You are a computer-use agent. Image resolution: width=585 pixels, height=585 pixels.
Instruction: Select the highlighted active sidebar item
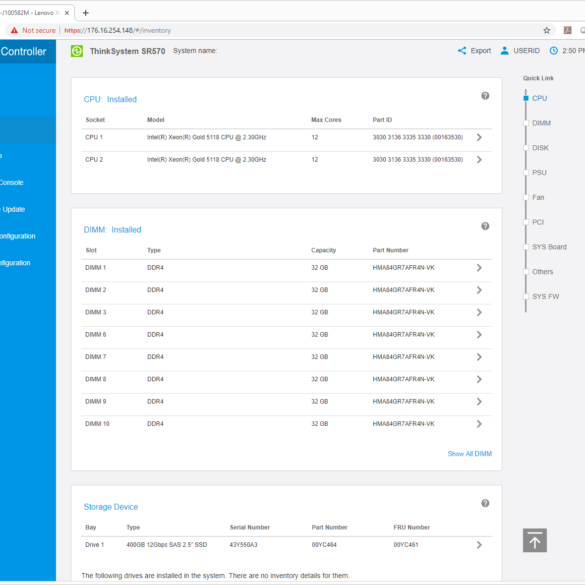pos(28,130)
